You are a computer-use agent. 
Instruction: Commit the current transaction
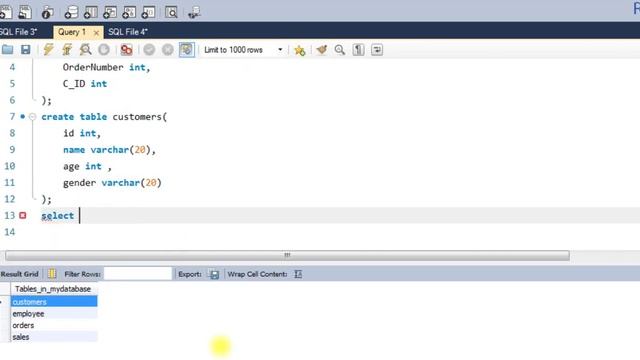[x=149, y=50]
